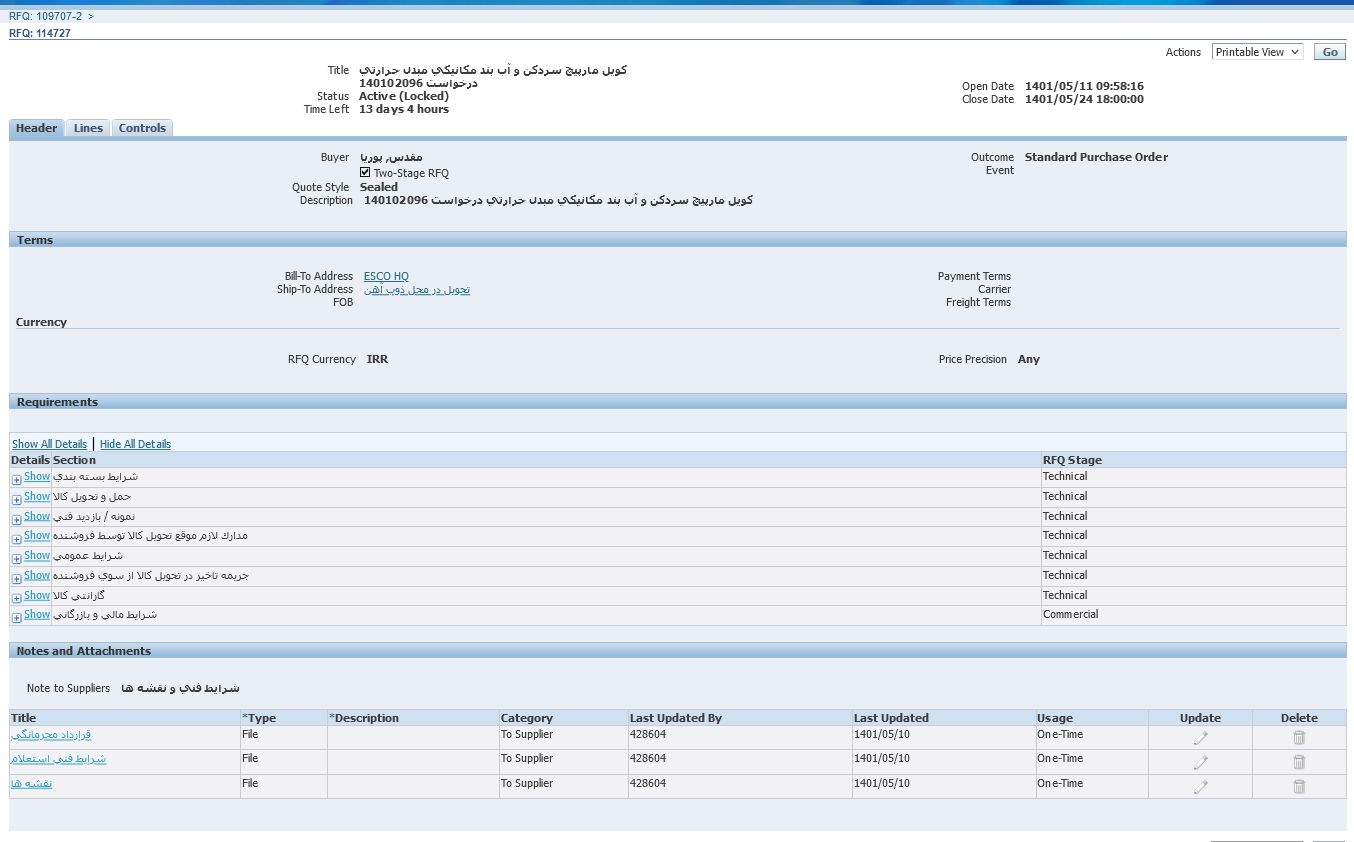This screenshot has height=842, width=1354.
Task: Click the Sealed quote style value
Action: click(379, 187)
